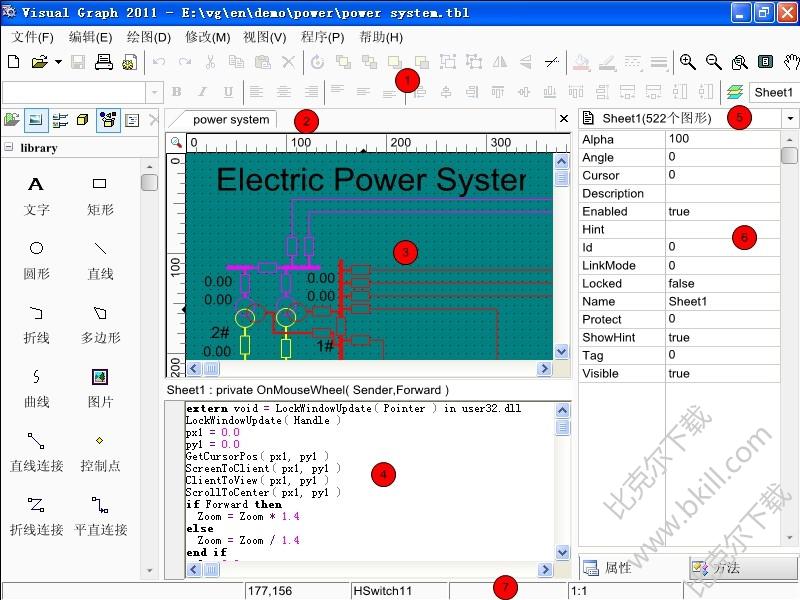Image resolution: width=800 pixels, height=600 pixels.
Task: Select the Locked property value false
Action: pos(723,283)
